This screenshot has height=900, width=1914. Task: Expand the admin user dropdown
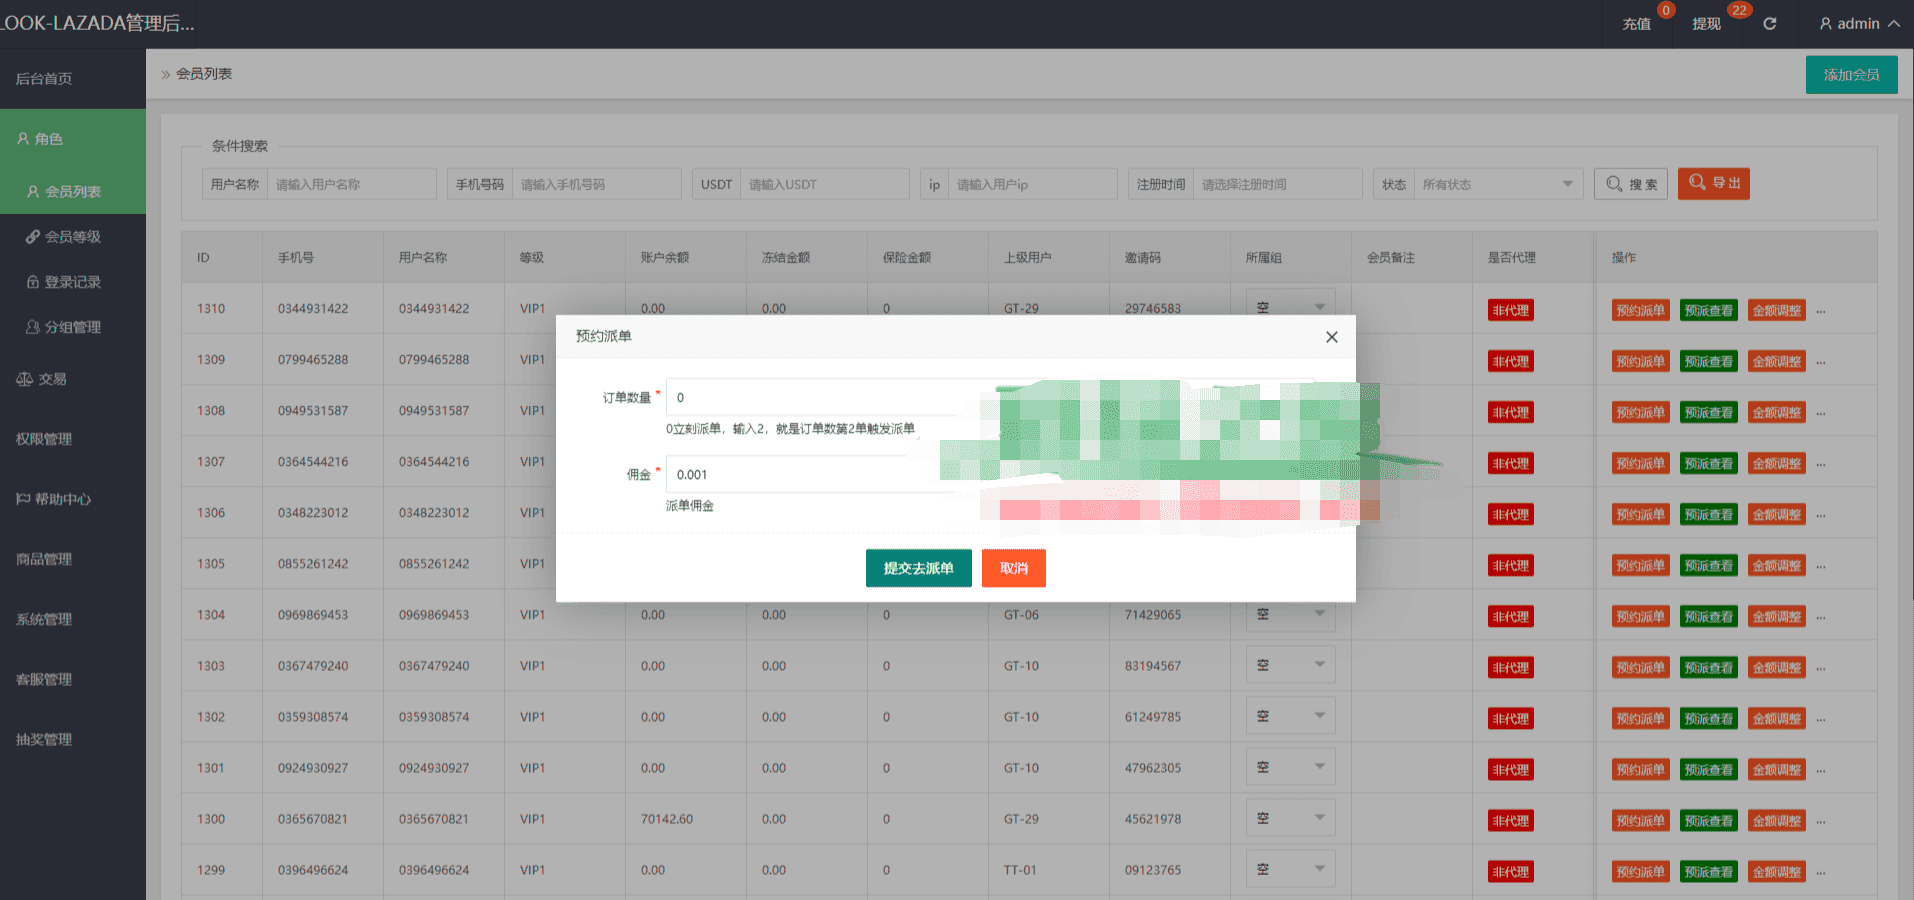[x=1858, y=24]
